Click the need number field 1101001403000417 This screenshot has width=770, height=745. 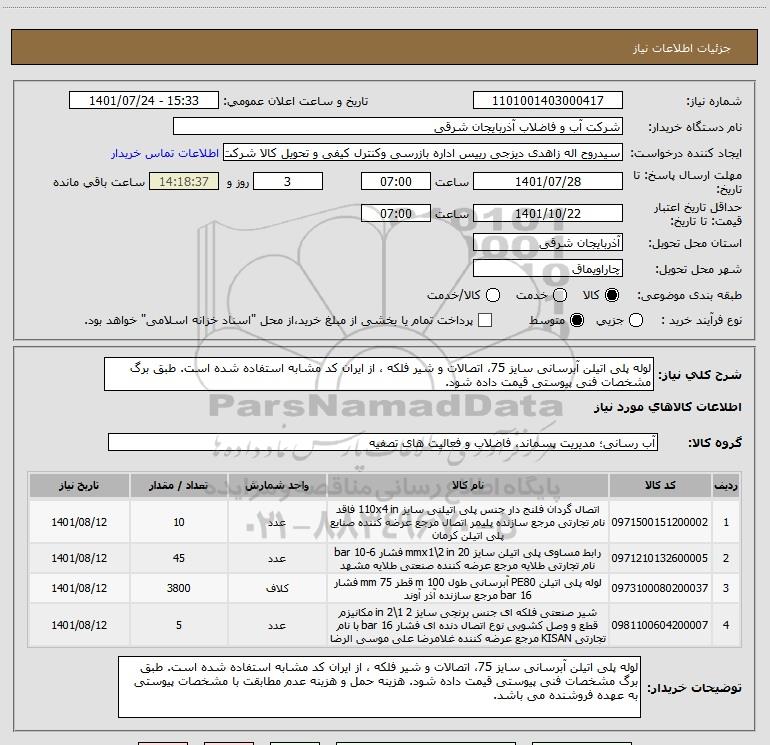click(548, 100)
